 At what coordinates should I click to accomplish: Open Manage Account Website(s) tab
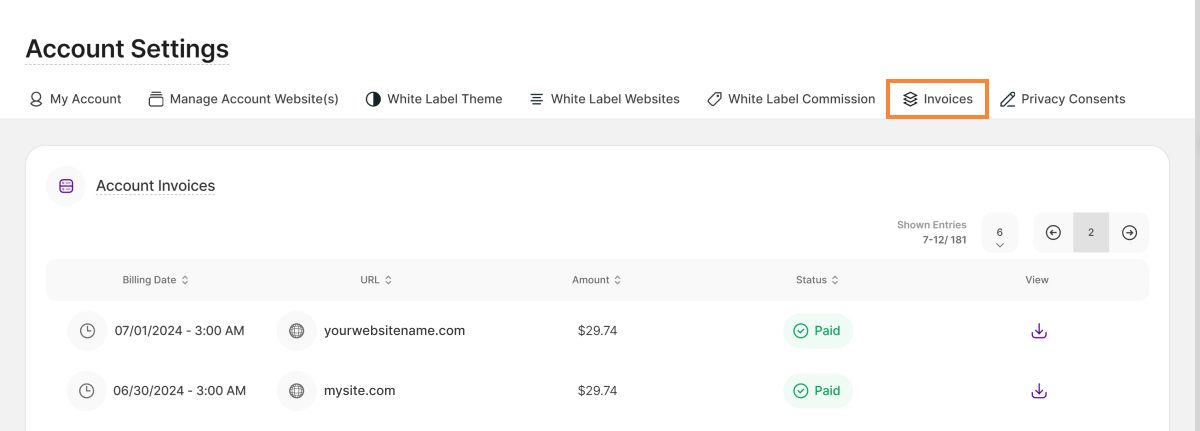pos(243,99)
